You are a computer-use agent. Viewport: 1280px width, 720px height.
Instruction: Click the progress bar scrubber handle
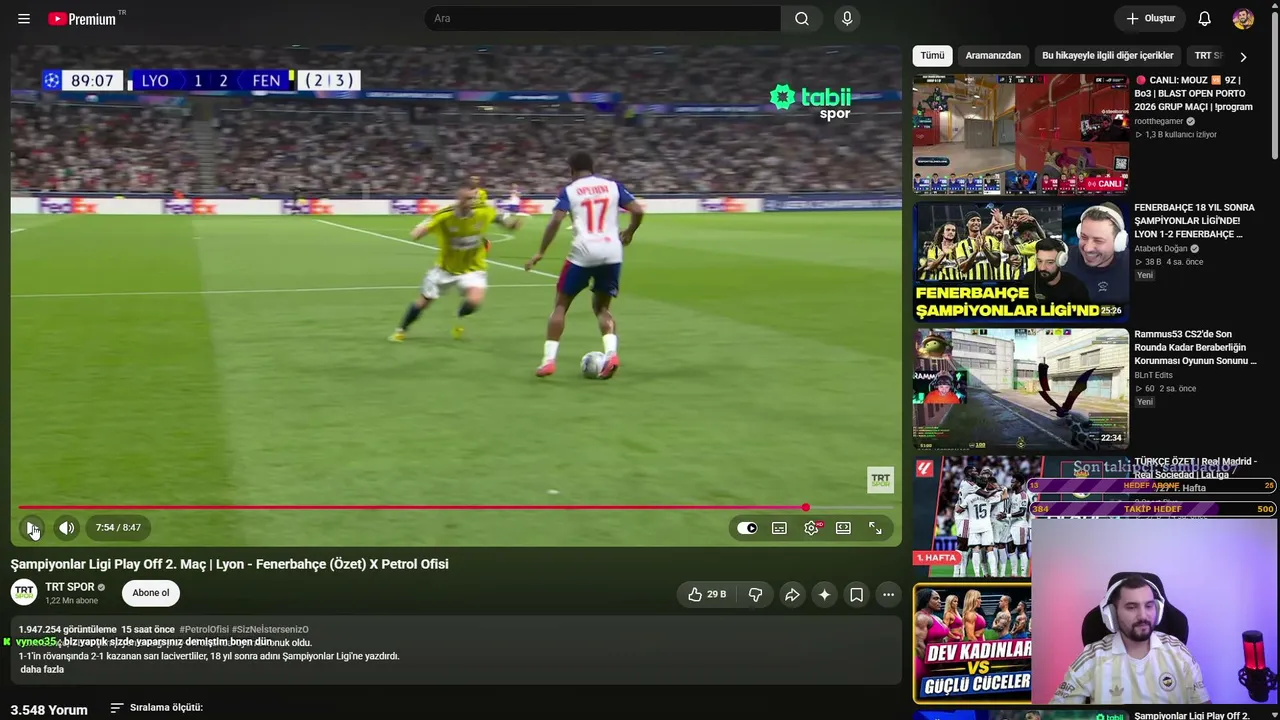(806, 508)
